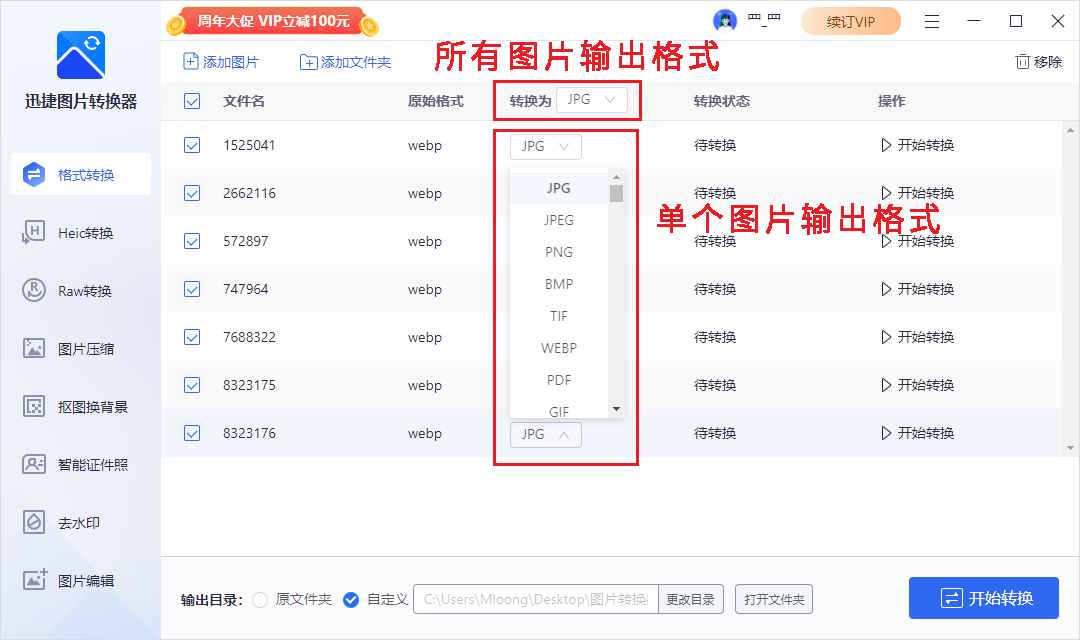The width and height of the screenshot is (1080, 640).
Task: Select Raw转换 from left panel
Action: pyautogui.click(x=80, y=290)
